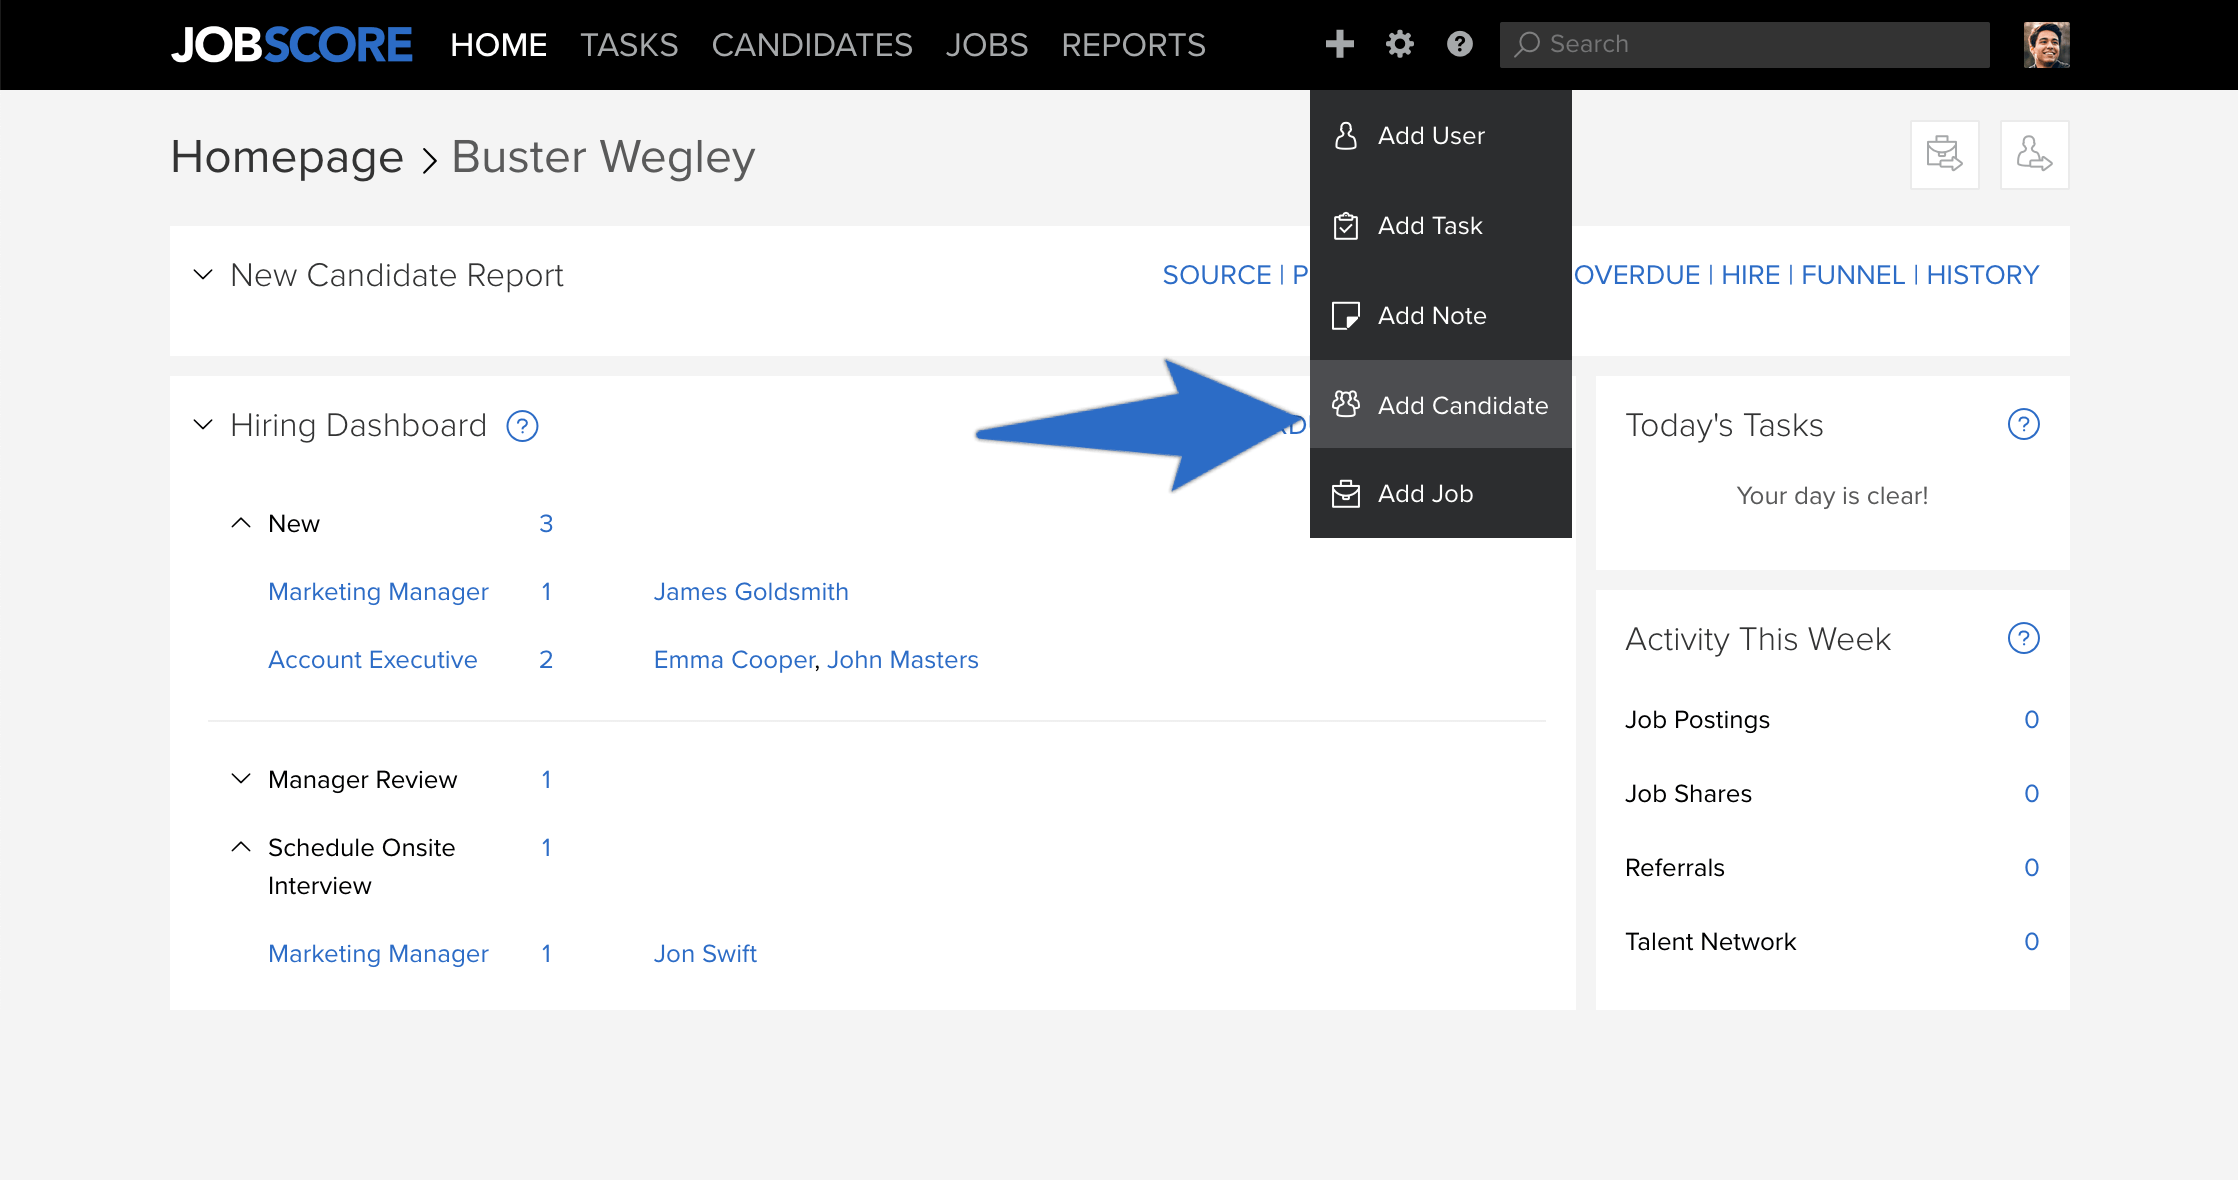
Task: Click the email/share page icon button
Action: (x=1944, y=155)
